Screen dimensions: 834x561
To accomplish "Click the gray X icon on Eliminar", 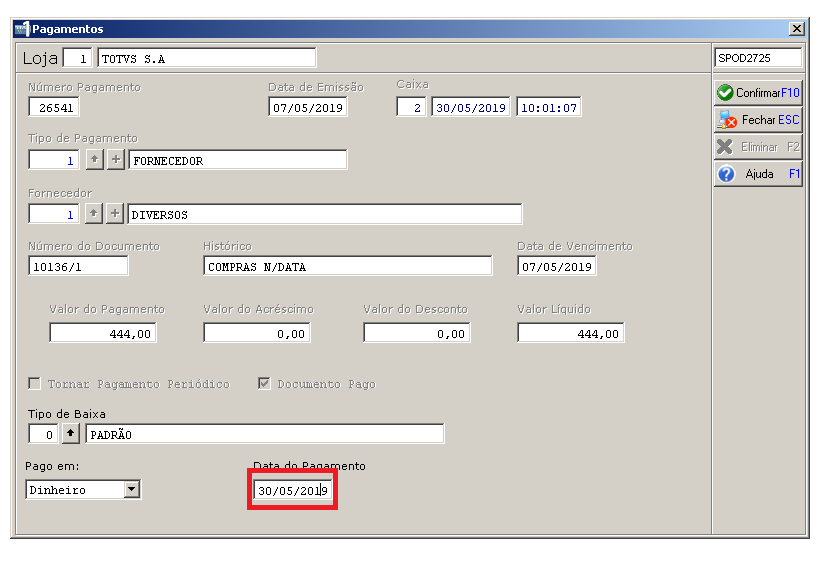I will coord(724,147).
